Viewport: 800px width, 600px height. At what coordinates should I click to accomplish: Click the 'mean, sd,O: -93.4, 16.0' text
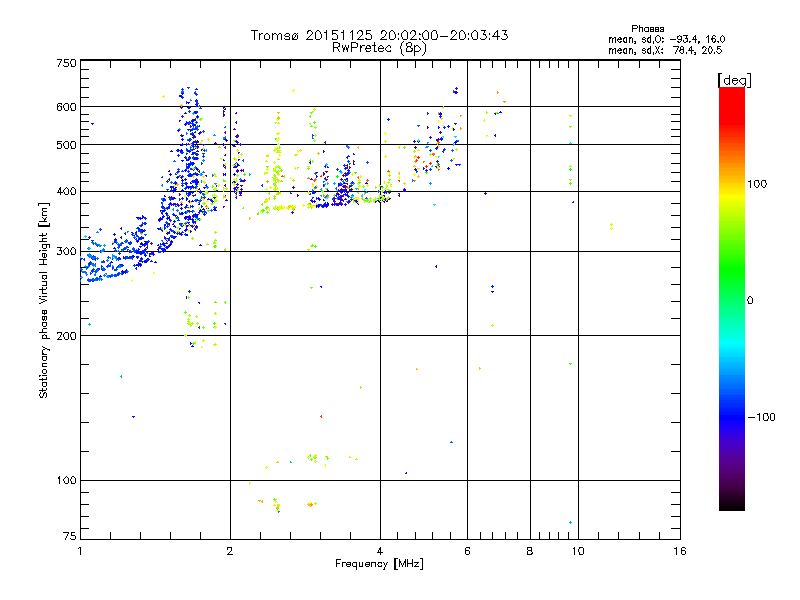666,39
